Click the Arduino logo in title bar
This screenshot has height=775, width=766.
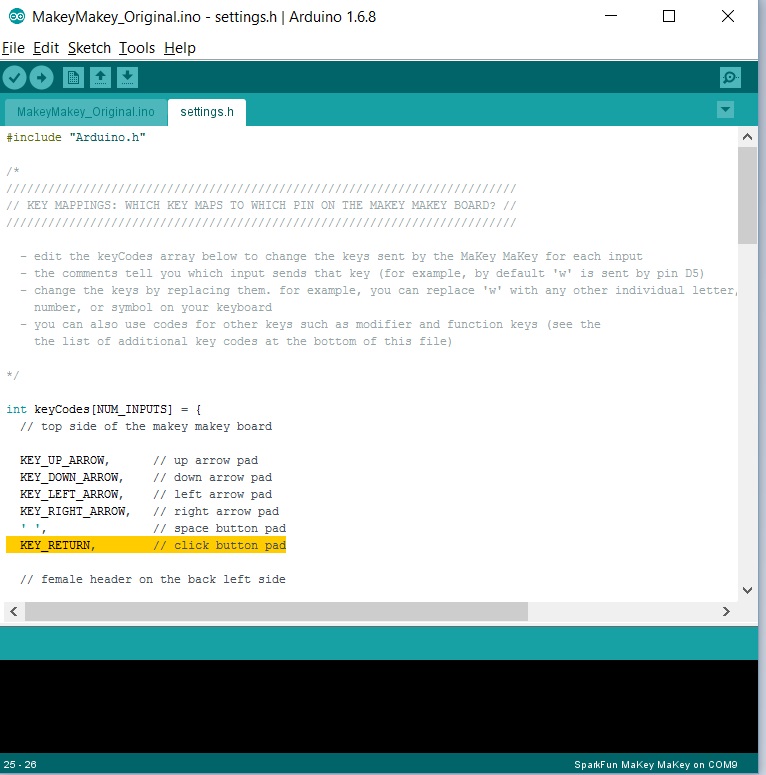17,16
